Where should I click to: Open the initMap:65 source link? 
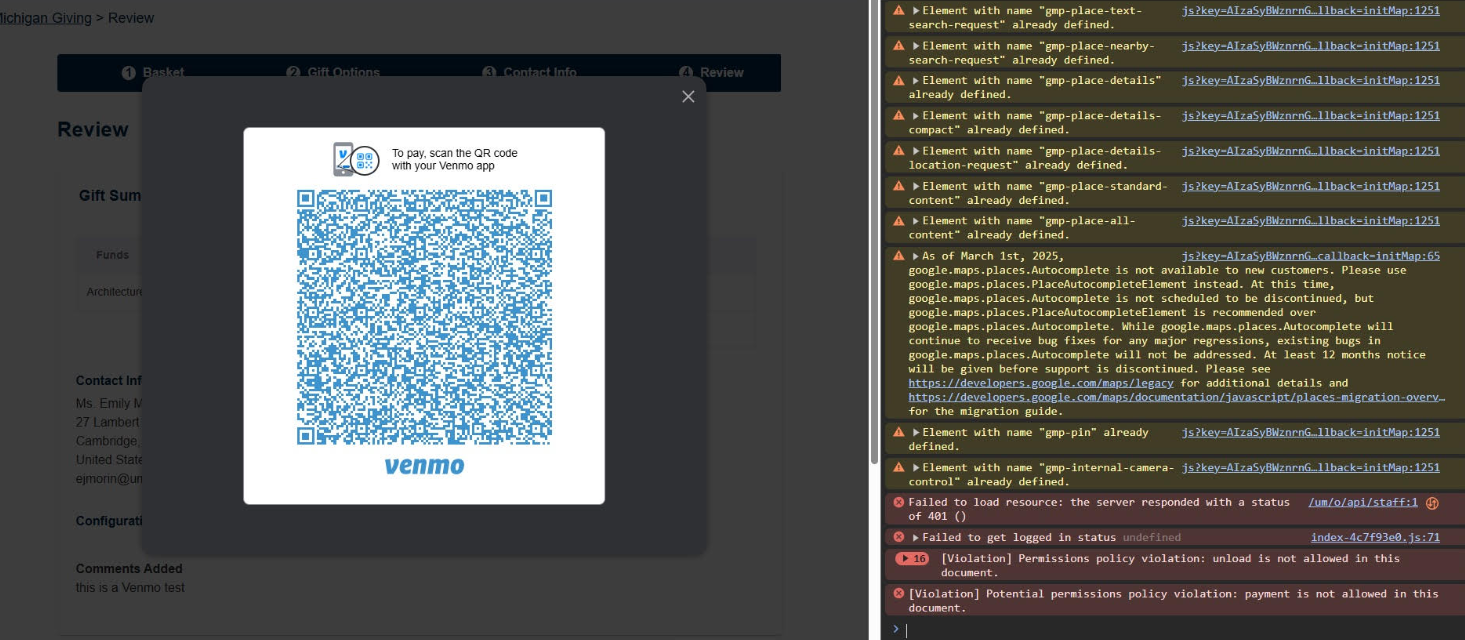(1311, 255)
